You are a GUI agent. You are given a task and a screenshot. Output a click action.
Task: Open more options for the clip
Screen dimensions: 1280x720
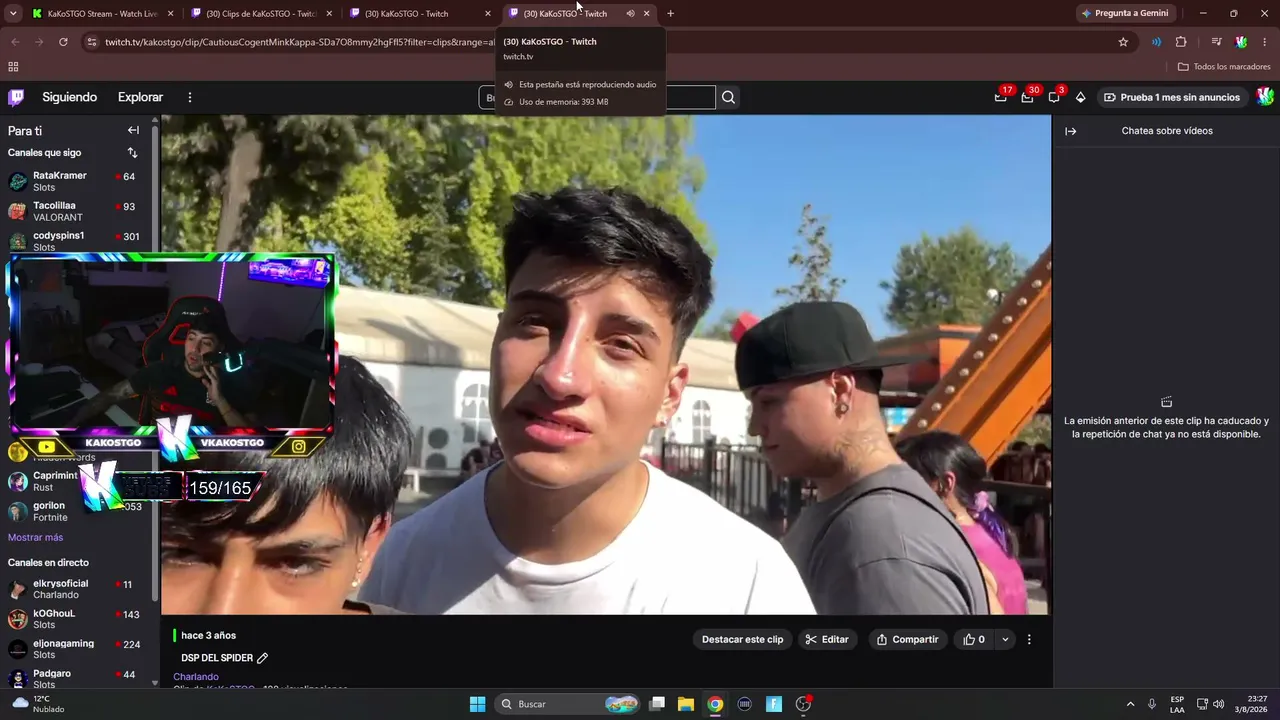coord(1029,639)
